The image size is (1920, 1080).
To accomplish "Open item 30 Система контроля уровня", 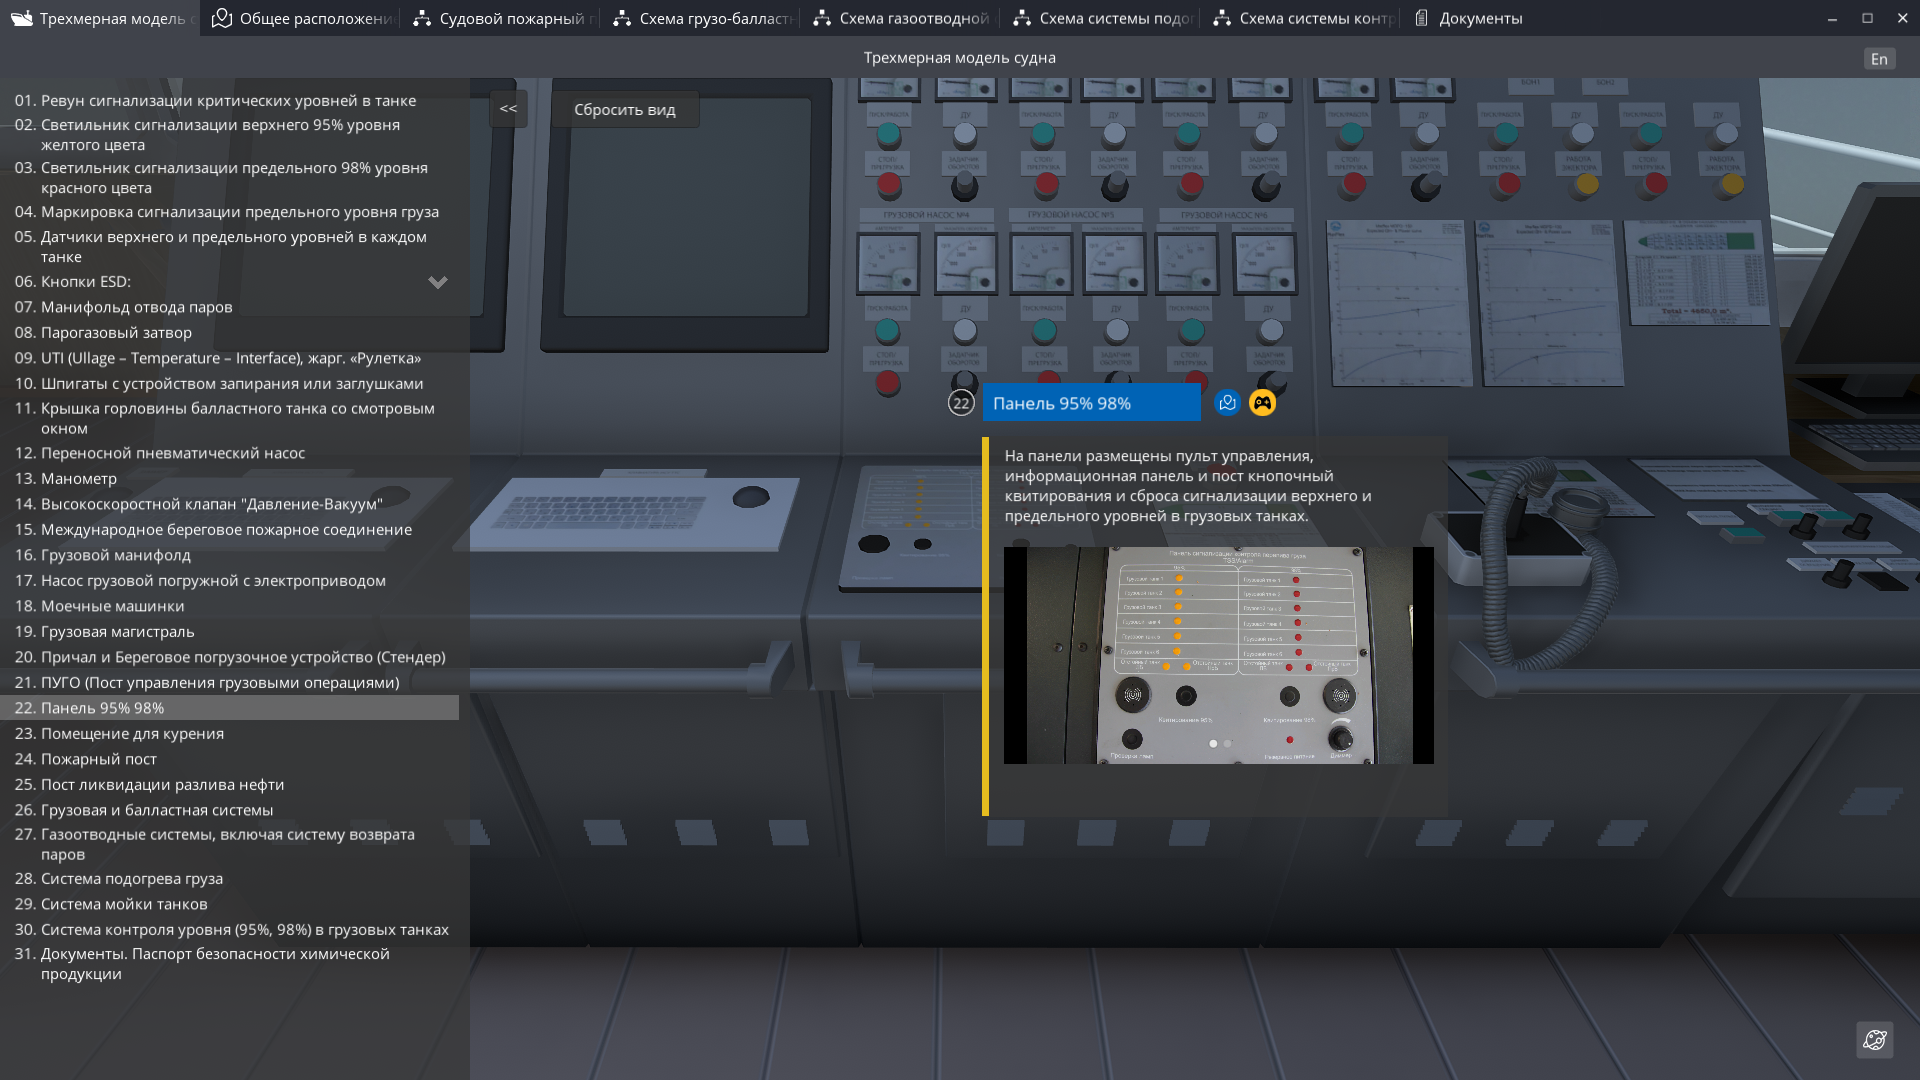I will click(x=244, y=929).
